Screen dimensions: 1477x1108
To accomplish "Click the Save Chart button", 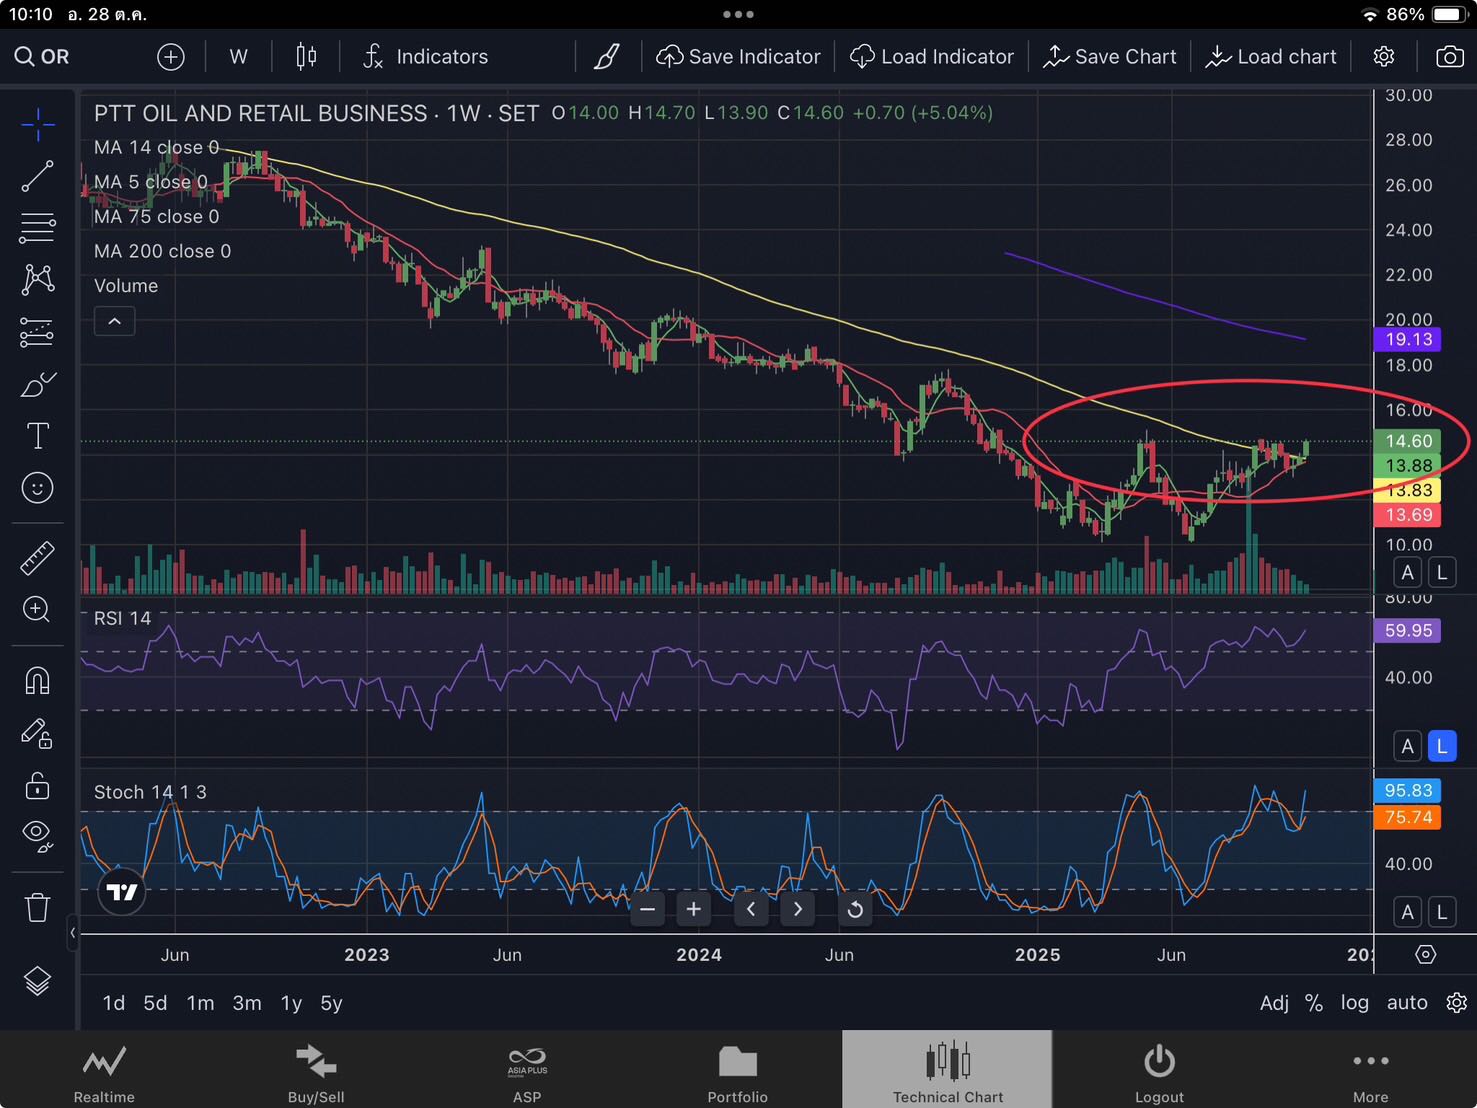I will [1109, 57].
